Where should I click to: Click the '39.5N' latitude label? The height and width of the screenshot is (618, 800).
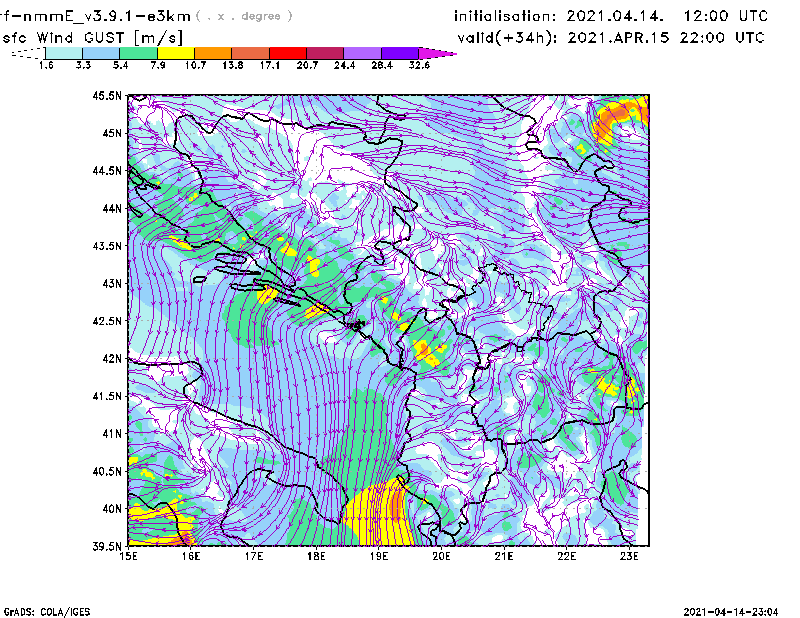point(107,547)
